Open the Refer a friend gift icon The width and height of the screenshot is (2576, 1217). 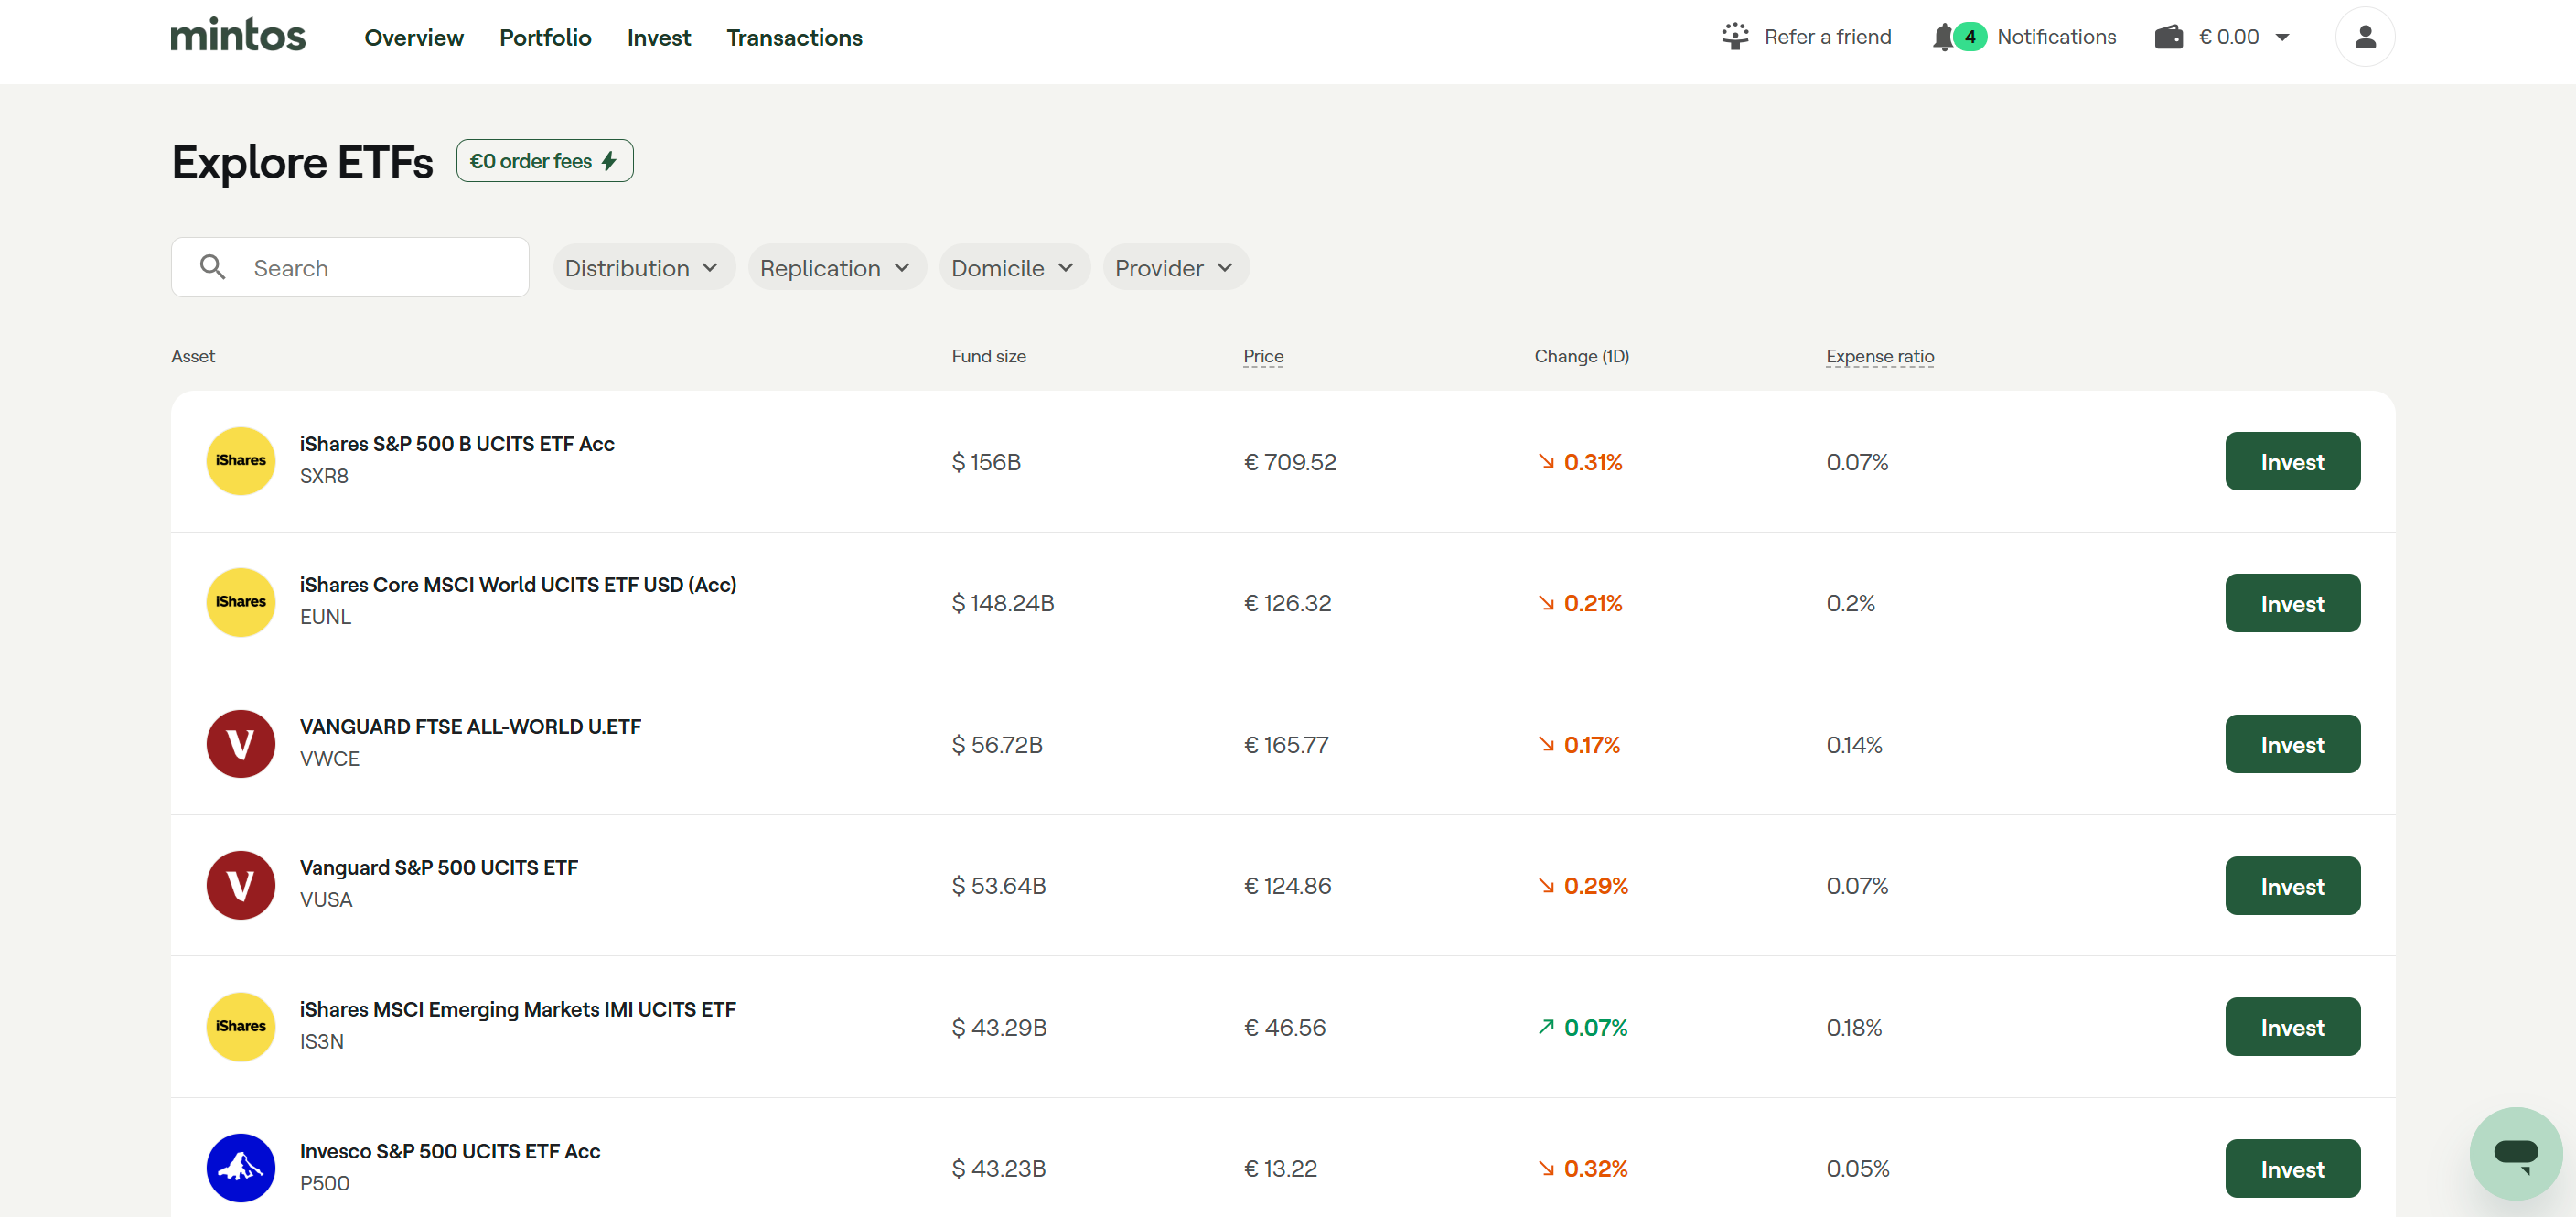pos(1735,37)
